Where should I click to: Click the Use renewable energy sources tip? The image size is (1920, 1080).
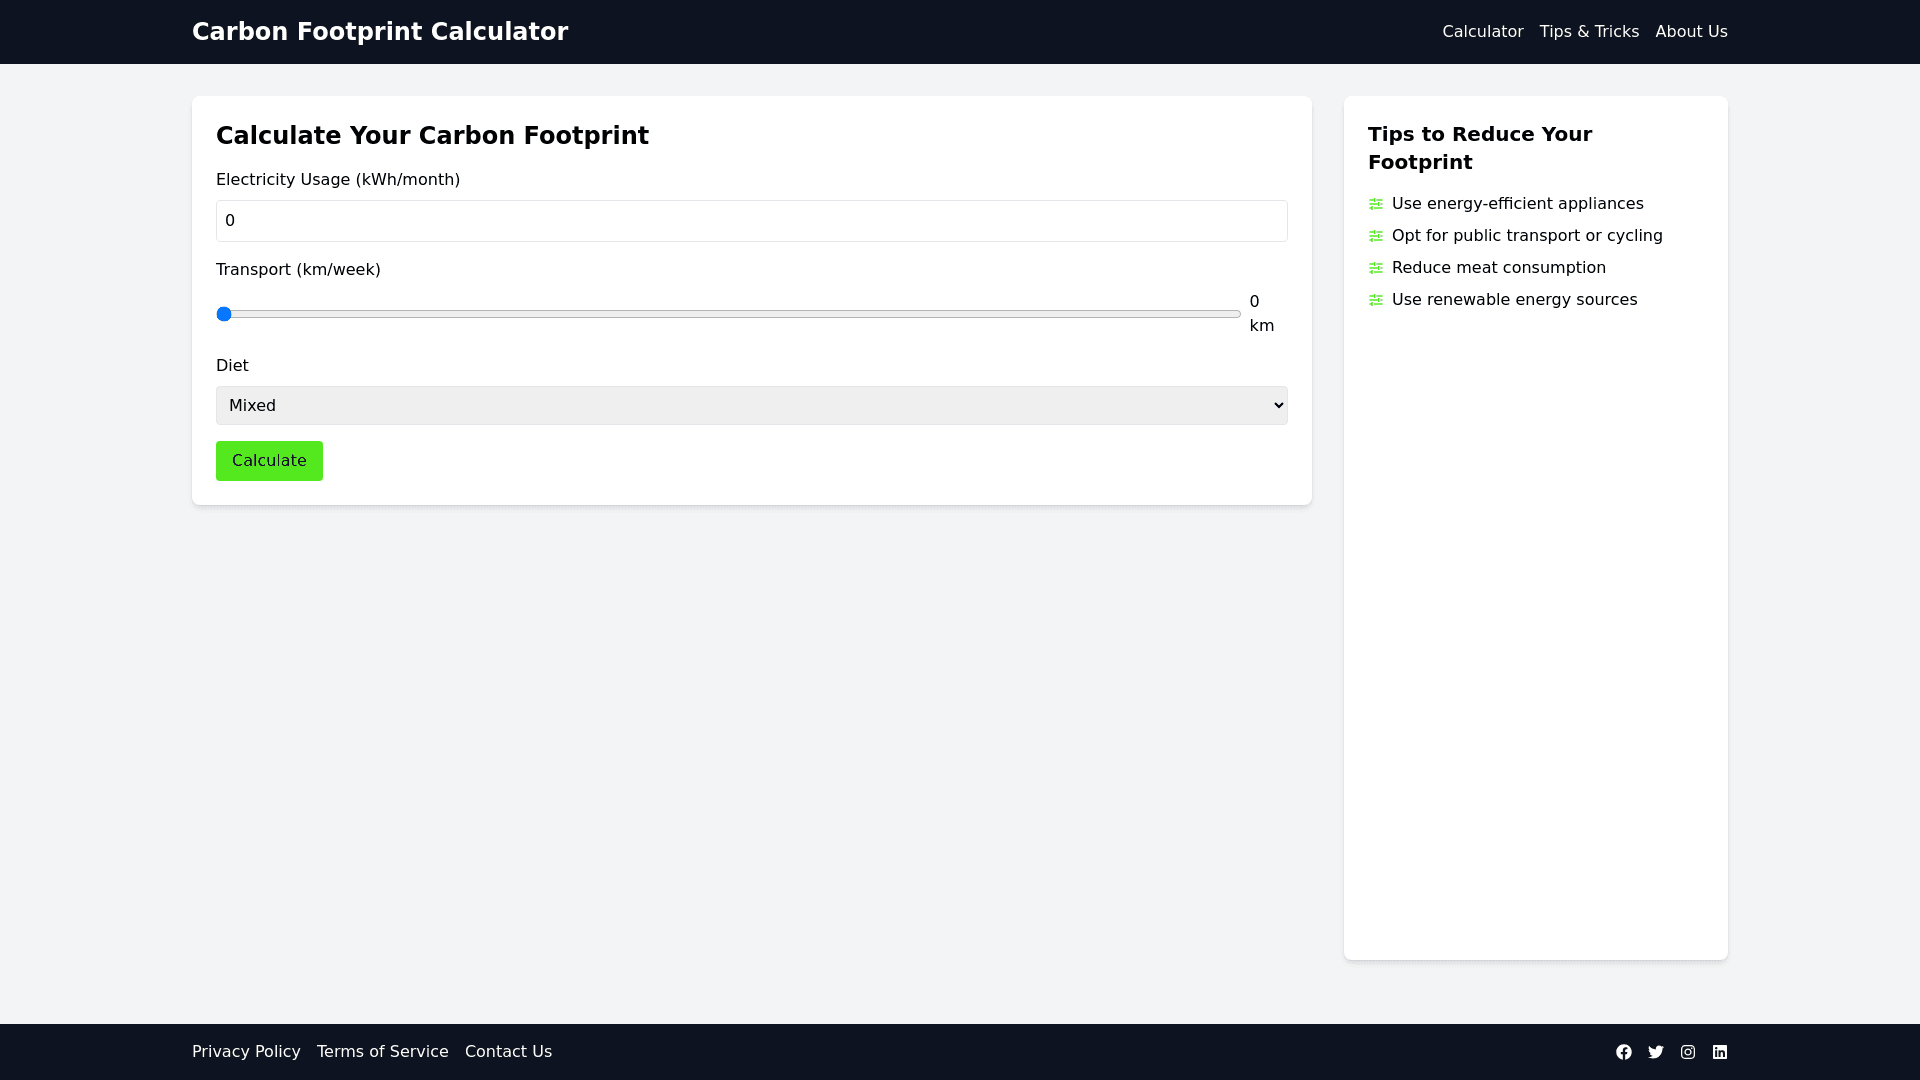(1514, 300)
